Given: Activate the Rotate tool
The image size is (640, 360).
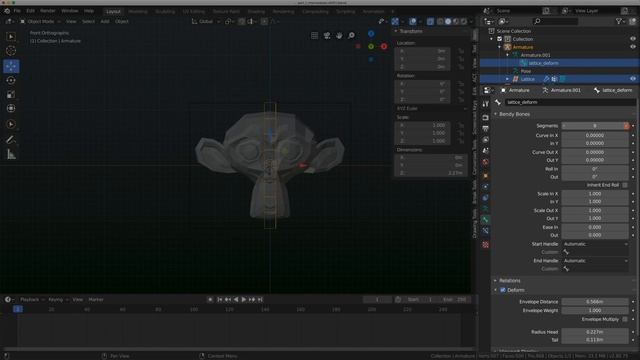Looking at the screenshot, I should (11, 80).
